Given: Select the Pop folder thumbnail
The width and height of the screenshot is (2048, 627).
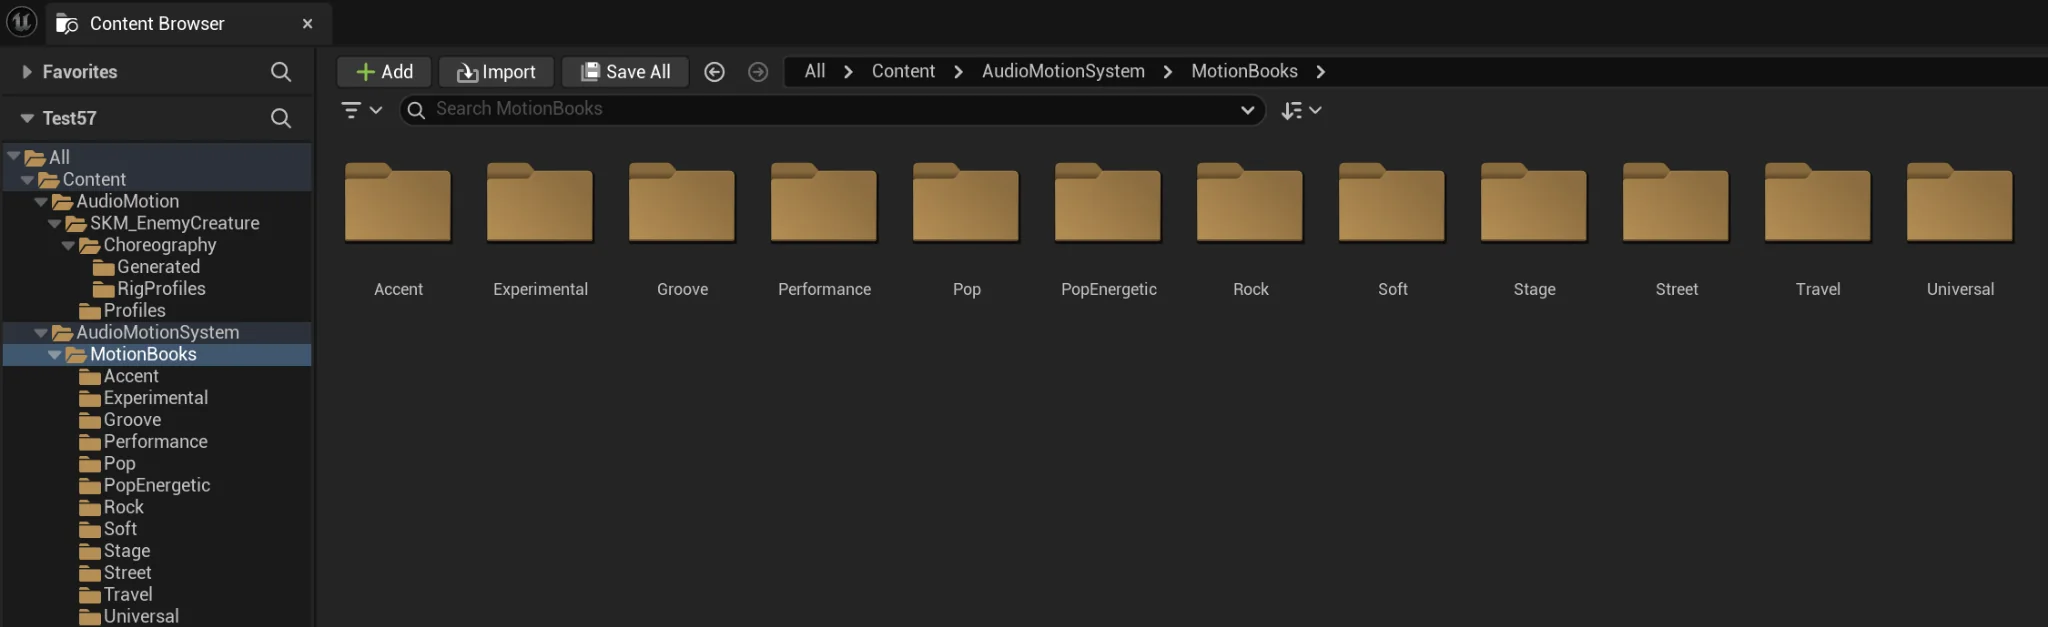Looking at the screenshot, I should (966, 203).
